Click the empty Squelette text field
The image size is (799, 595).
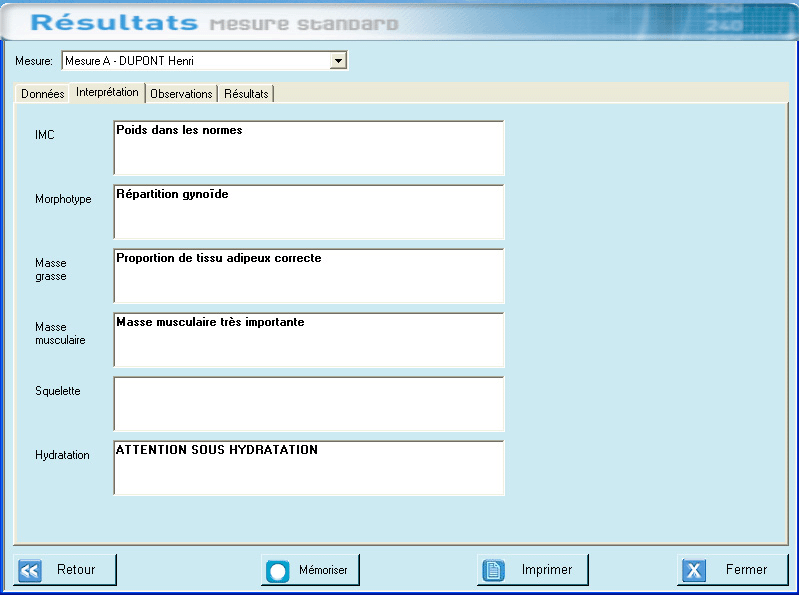coord(309,404)
